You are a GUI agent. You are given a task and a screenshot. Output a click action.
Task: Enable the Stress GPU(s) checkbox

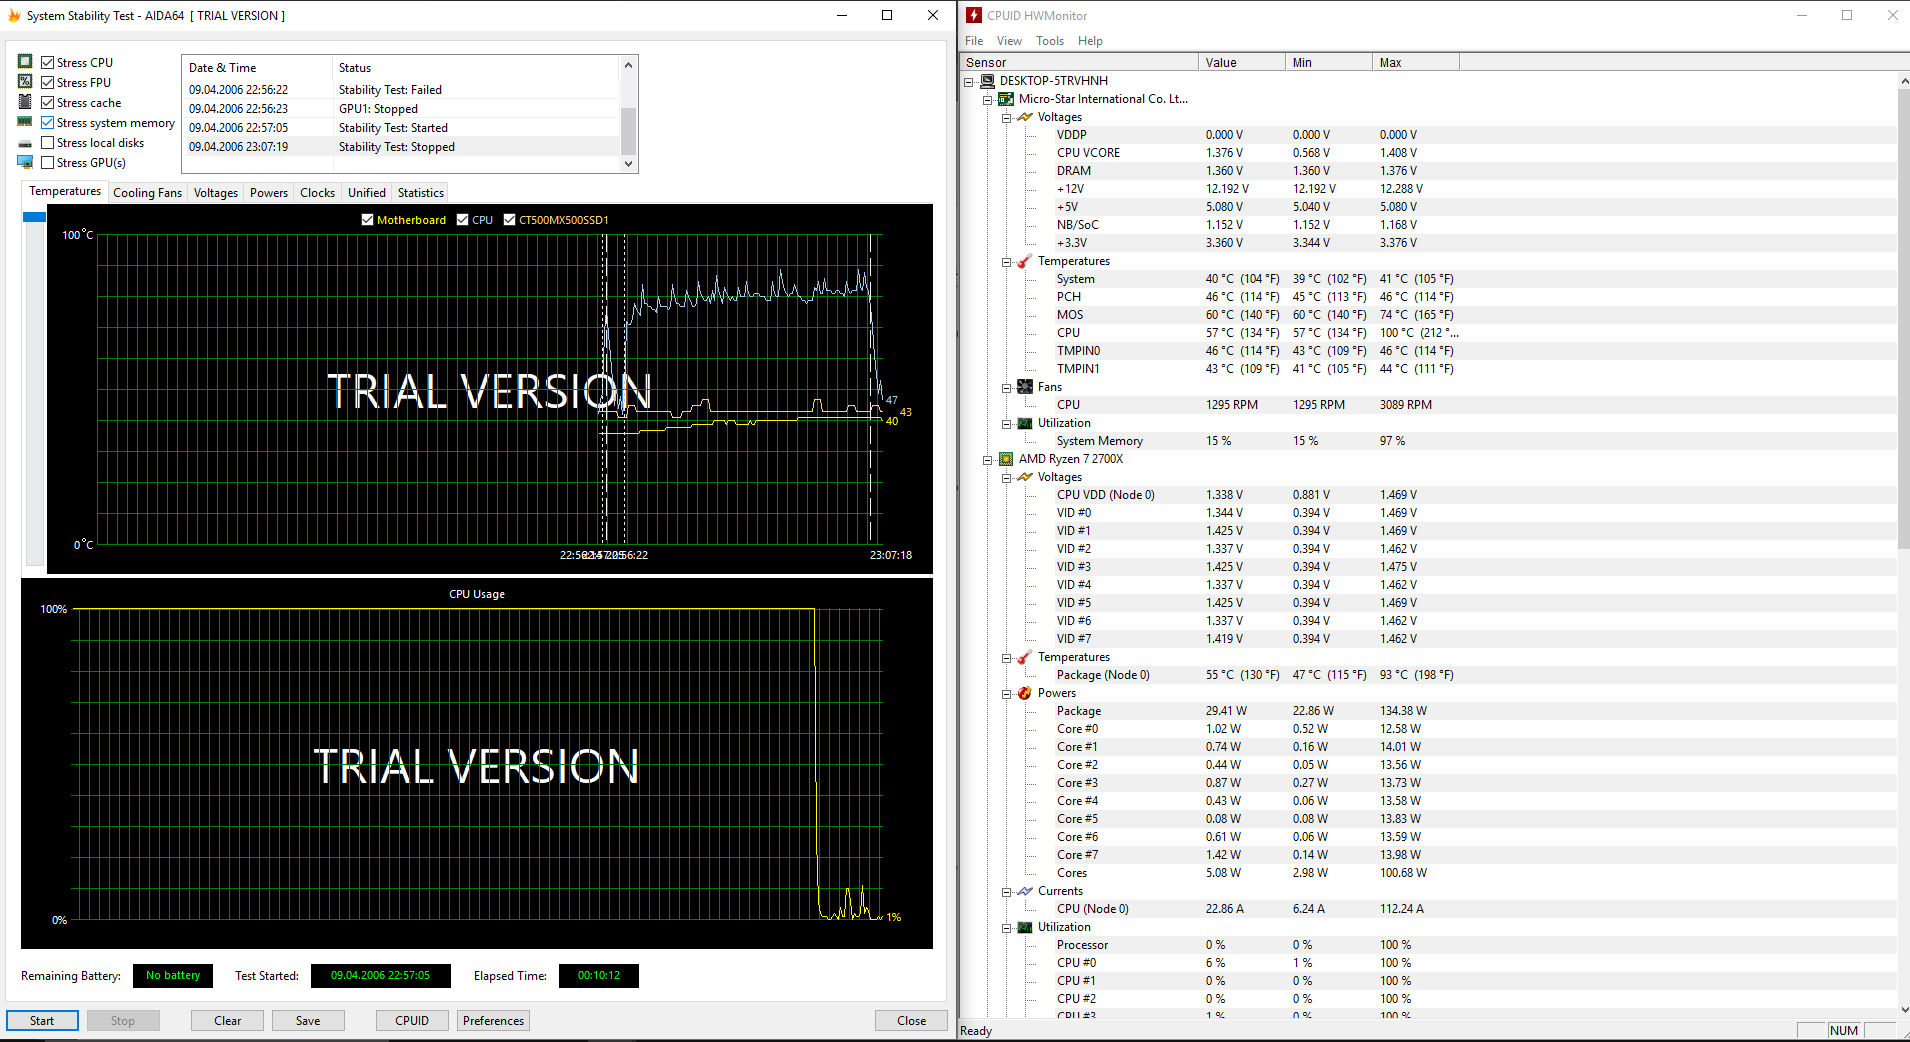click(x=47, y=162)
